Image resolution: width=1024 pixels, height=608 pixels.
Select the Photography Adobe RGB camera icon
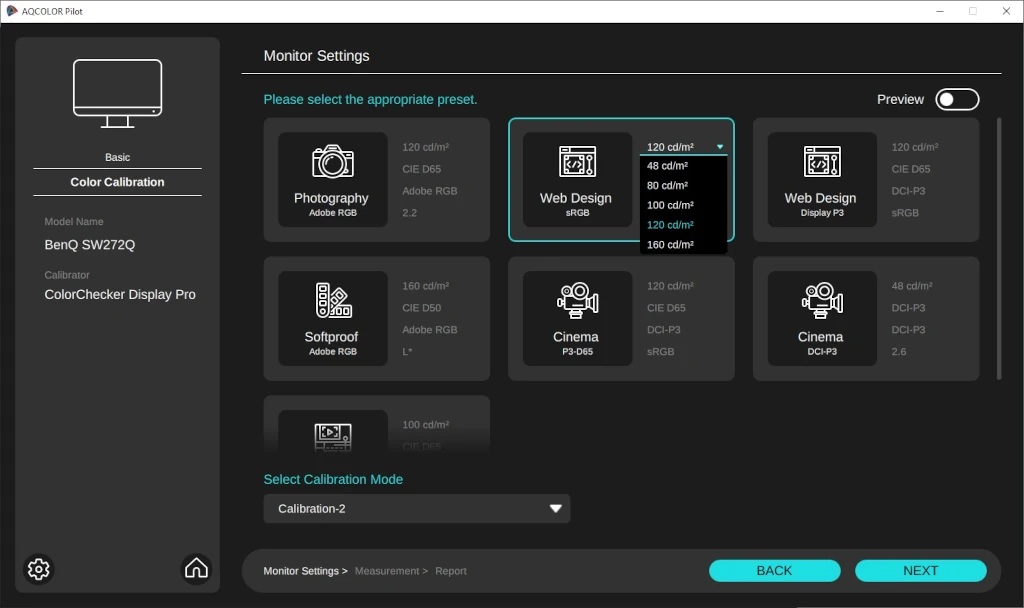pos(332,161)
